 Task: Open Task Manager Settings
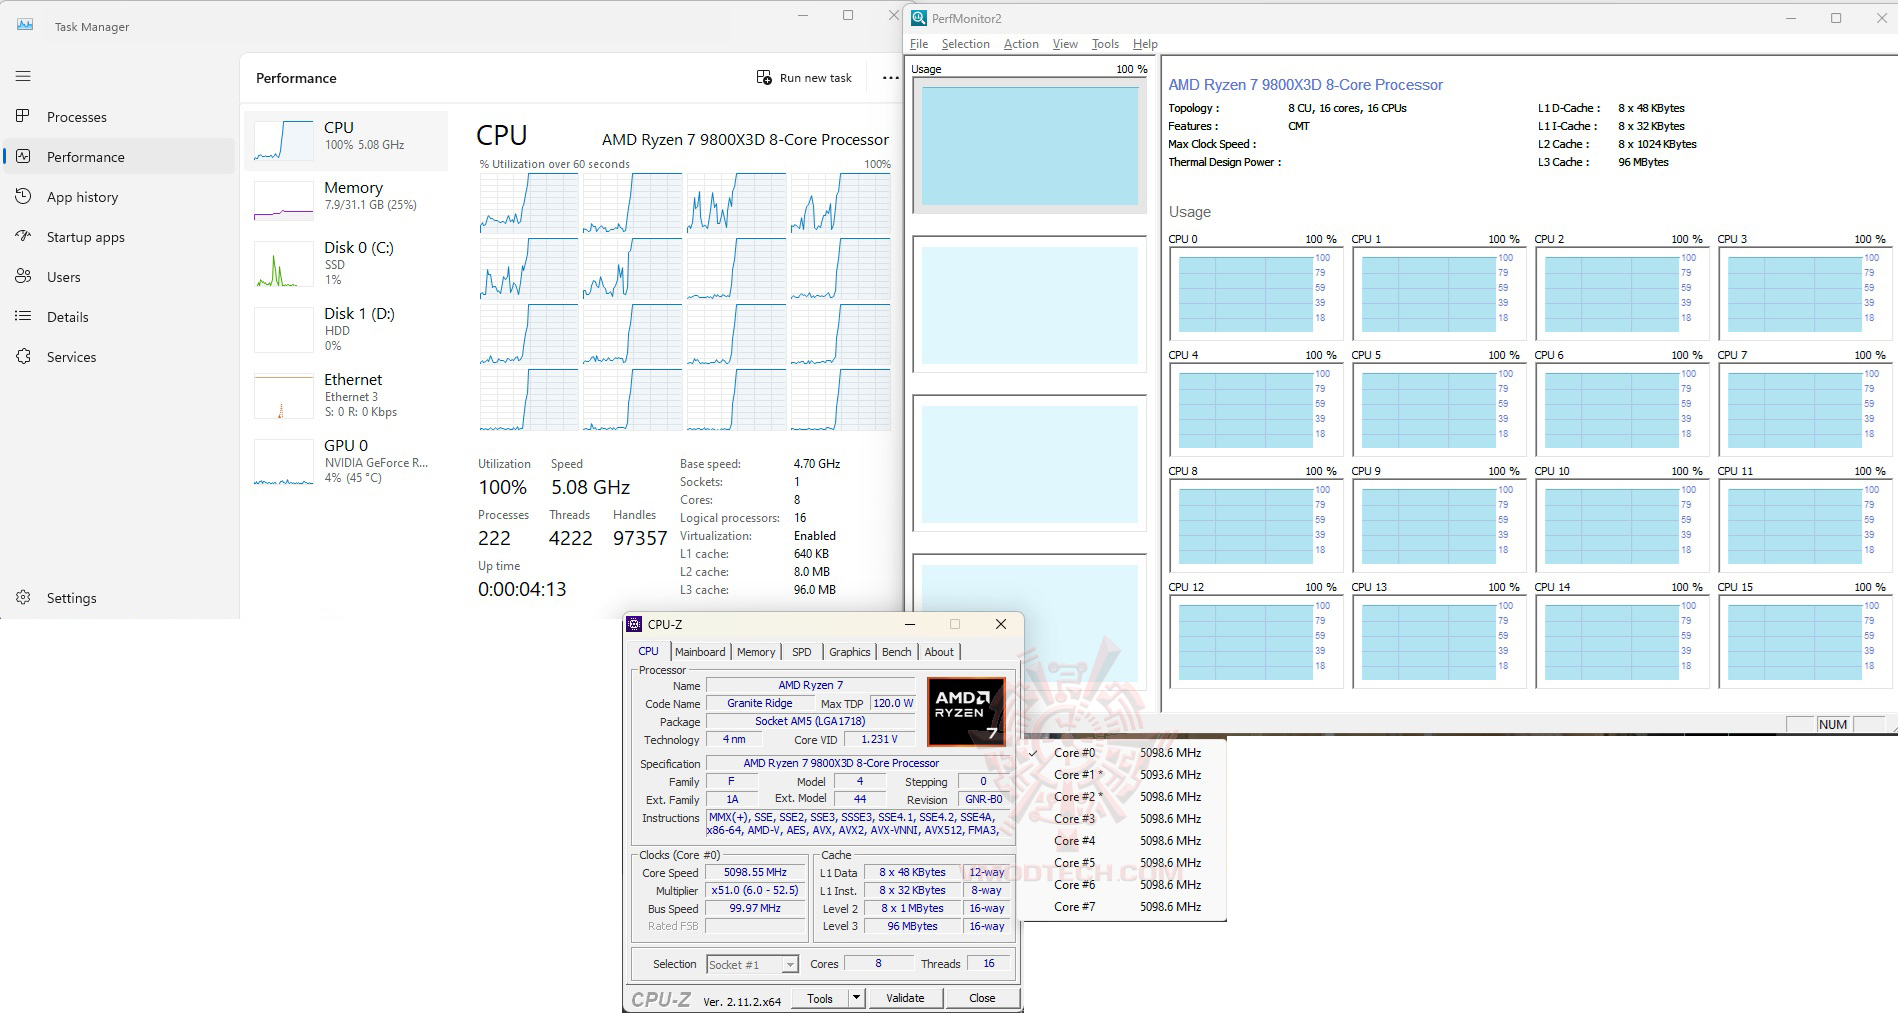[120, 598]
